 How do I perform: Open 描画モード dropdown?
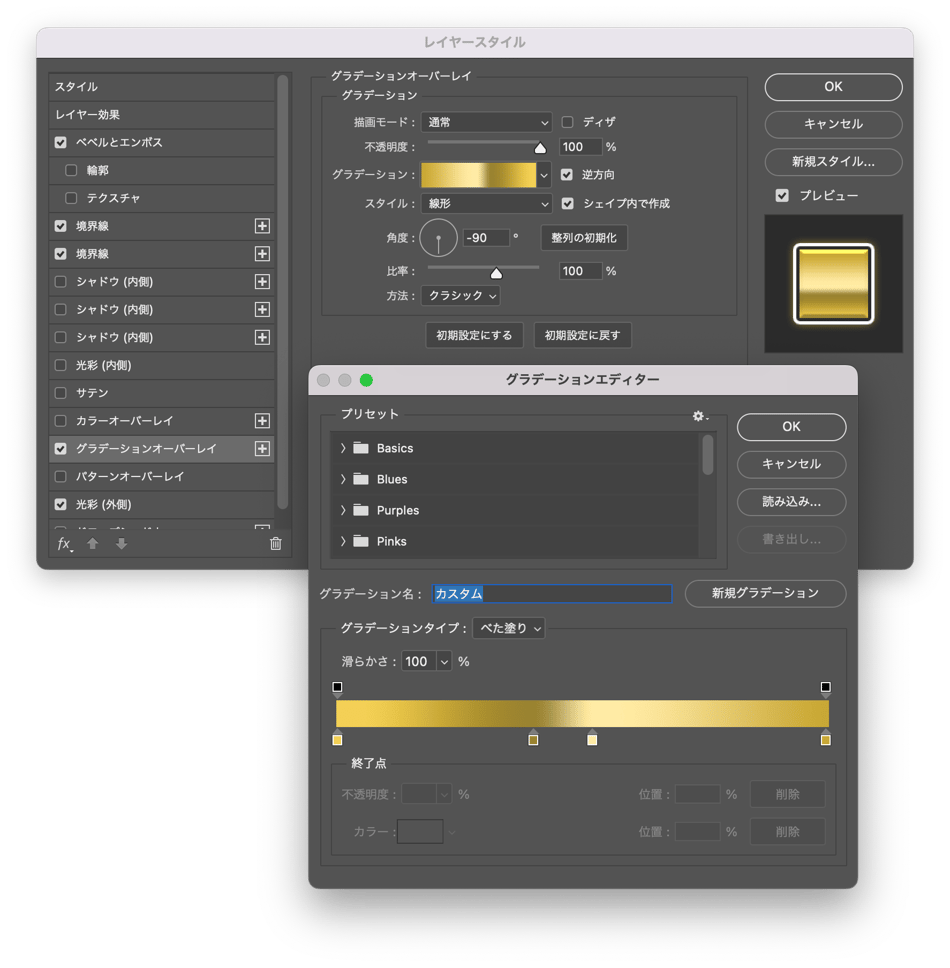click(486, 122)
